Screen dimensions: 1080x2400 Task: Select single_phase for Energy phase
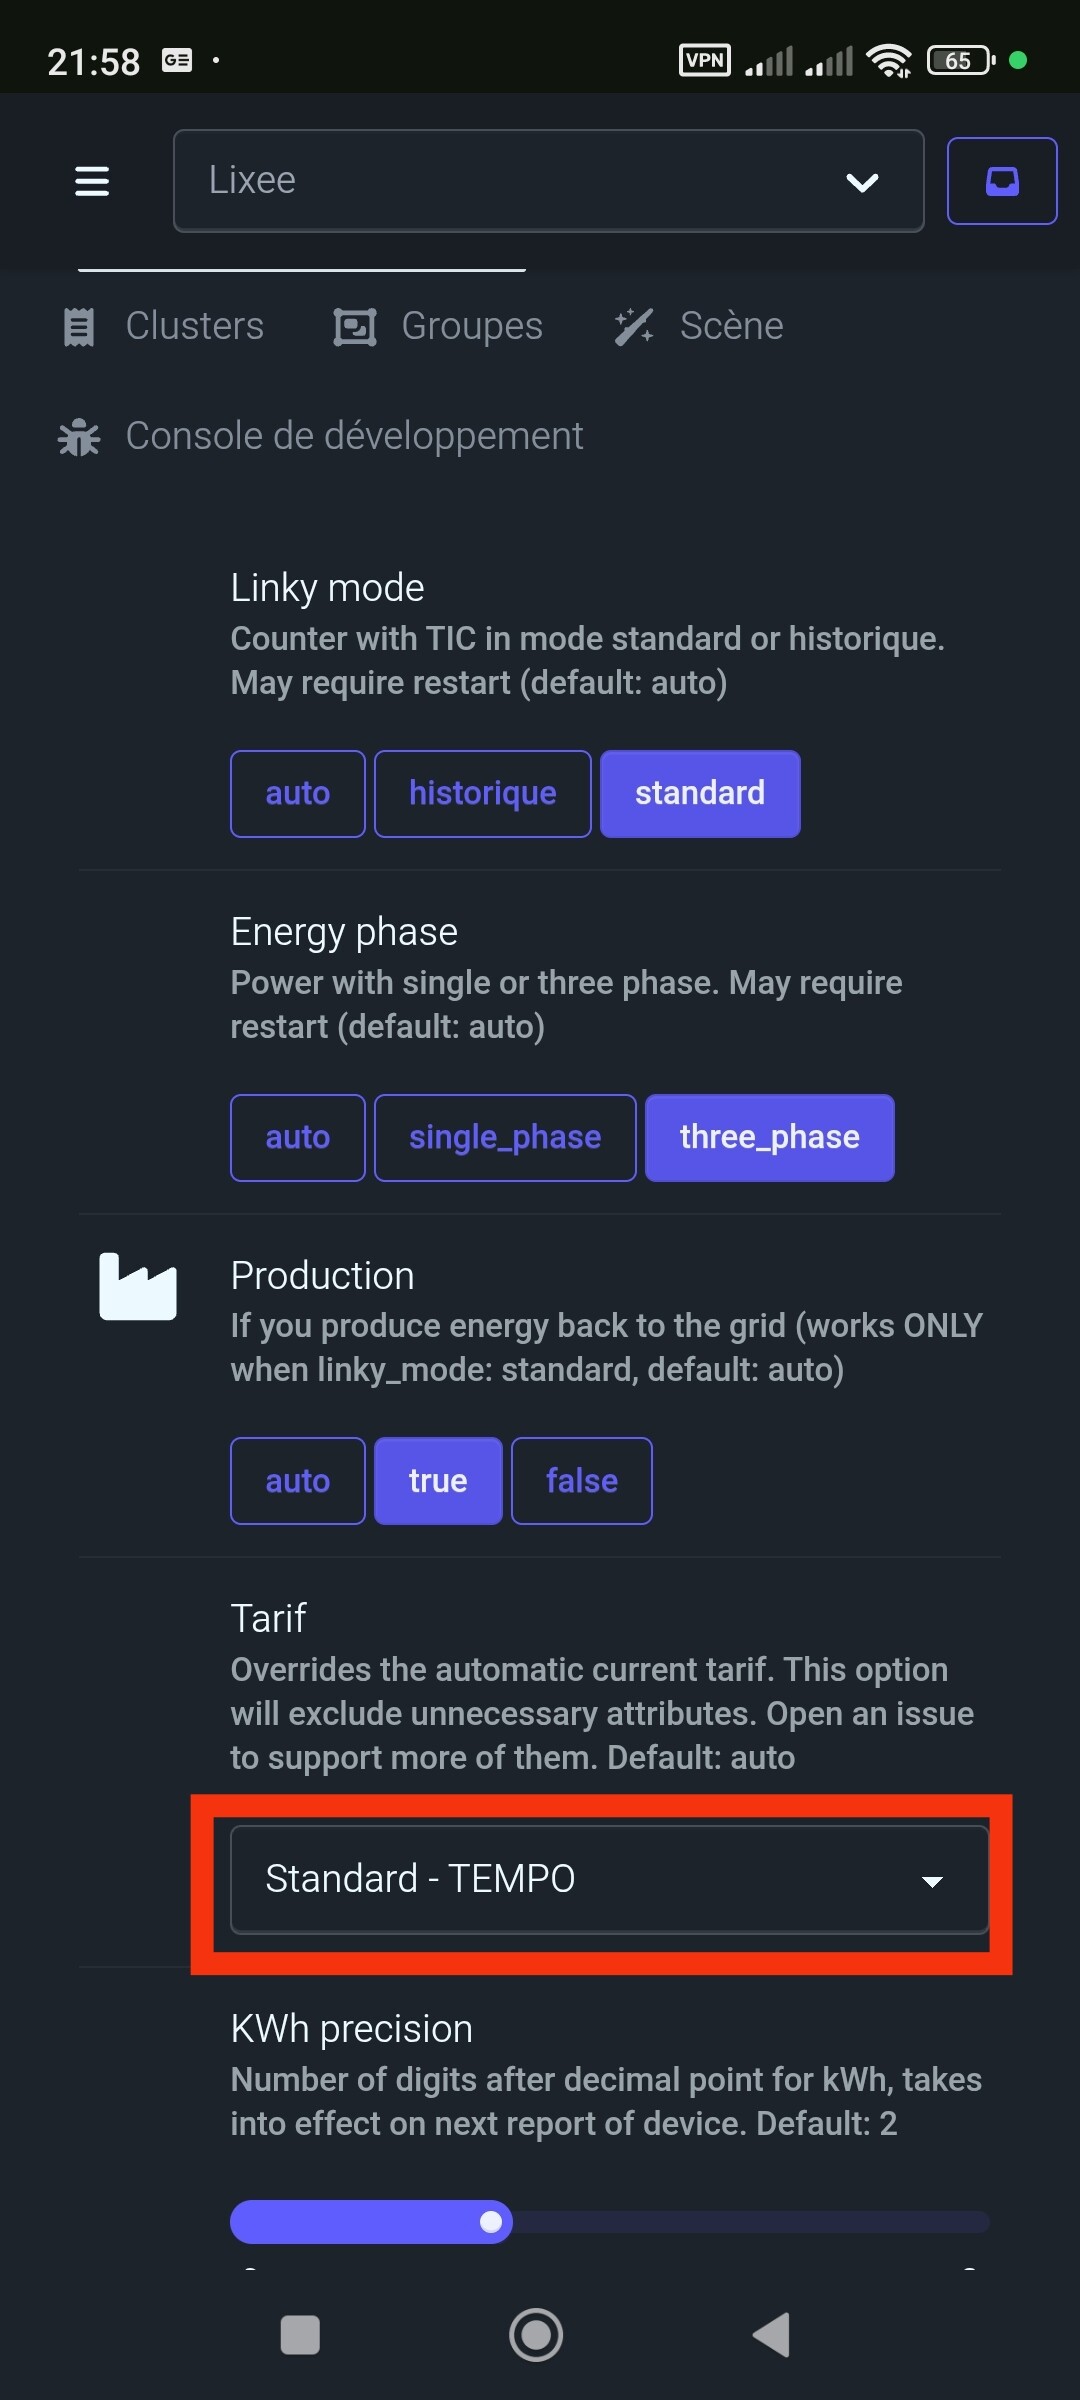pyautogui.click(x=505, y=1138)
